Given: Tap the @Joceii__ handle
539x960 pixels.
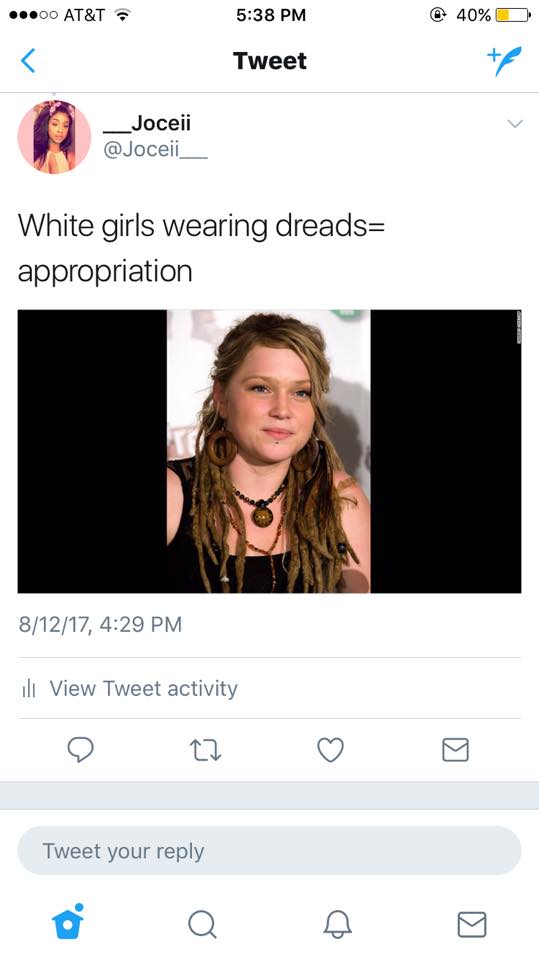Looking at the screenshot, I should (x=156, y=149).
